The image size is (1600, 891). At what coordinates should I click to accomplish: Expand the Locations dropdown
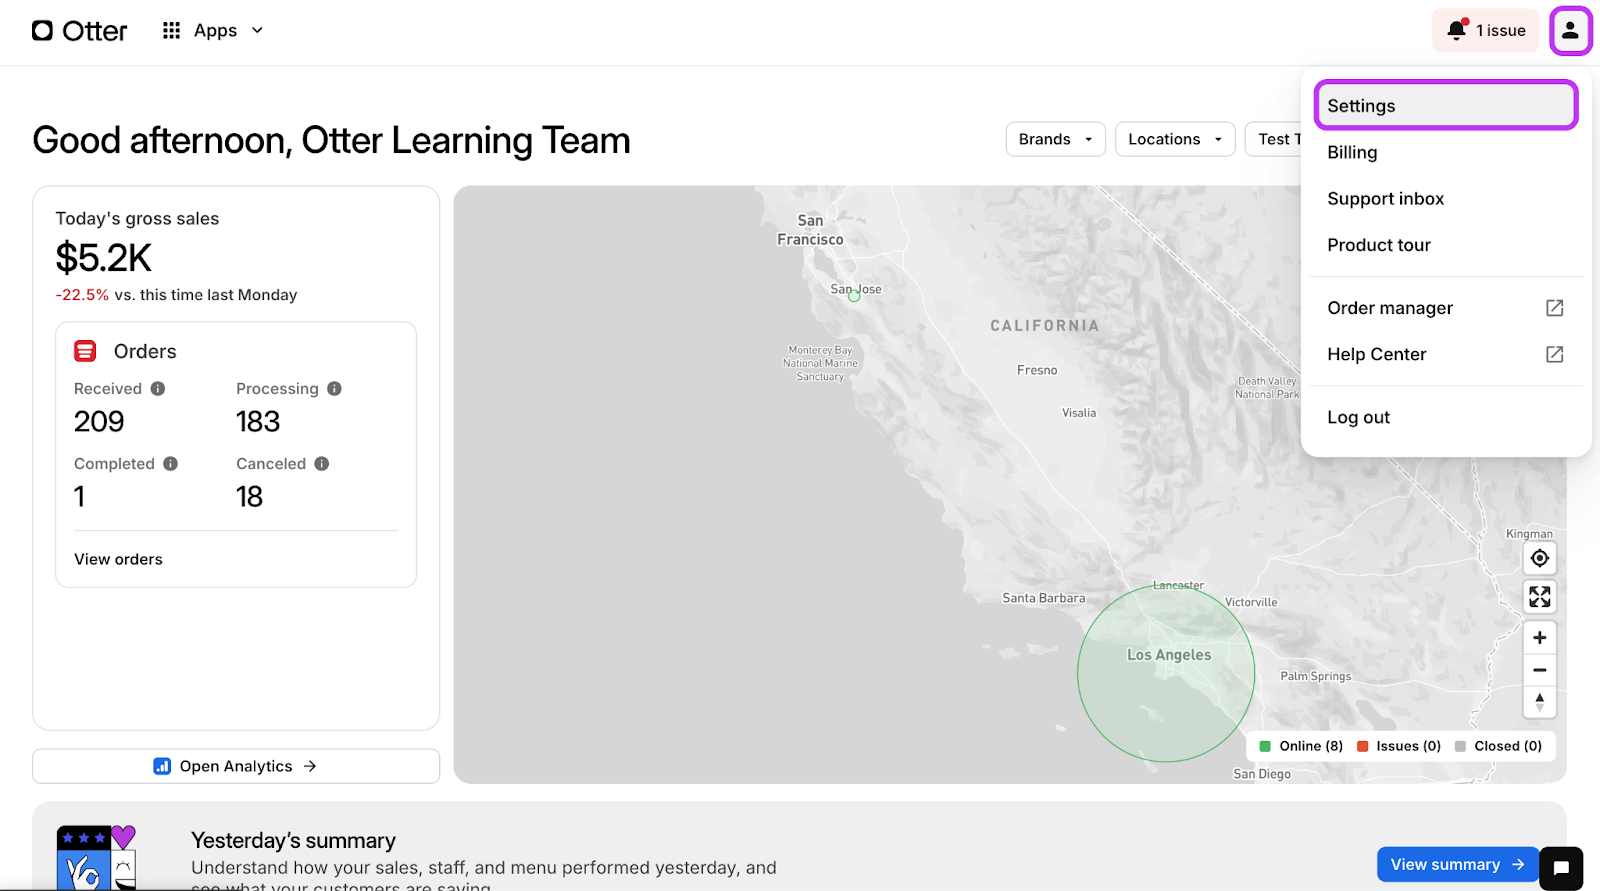(1174, 139)
